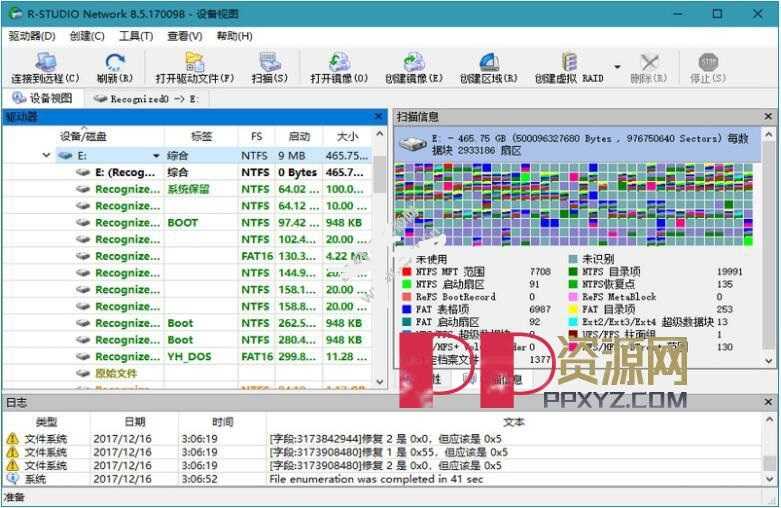The height and width of the screenshot is (508, 781).
Task: Sort by Device/Disk (设备/磁盘) column header
Action: [x=83, y=136]
